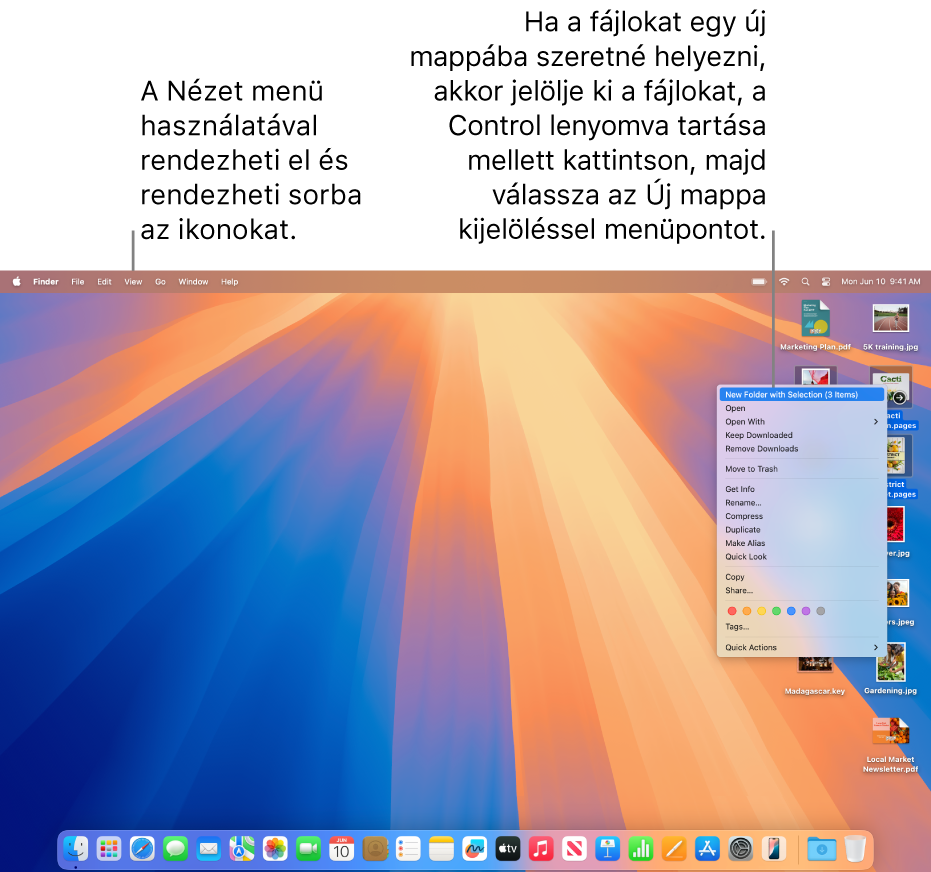Open Launchpad in the Dock
This screenshot has height=872, width=931.
click(109, 849)
